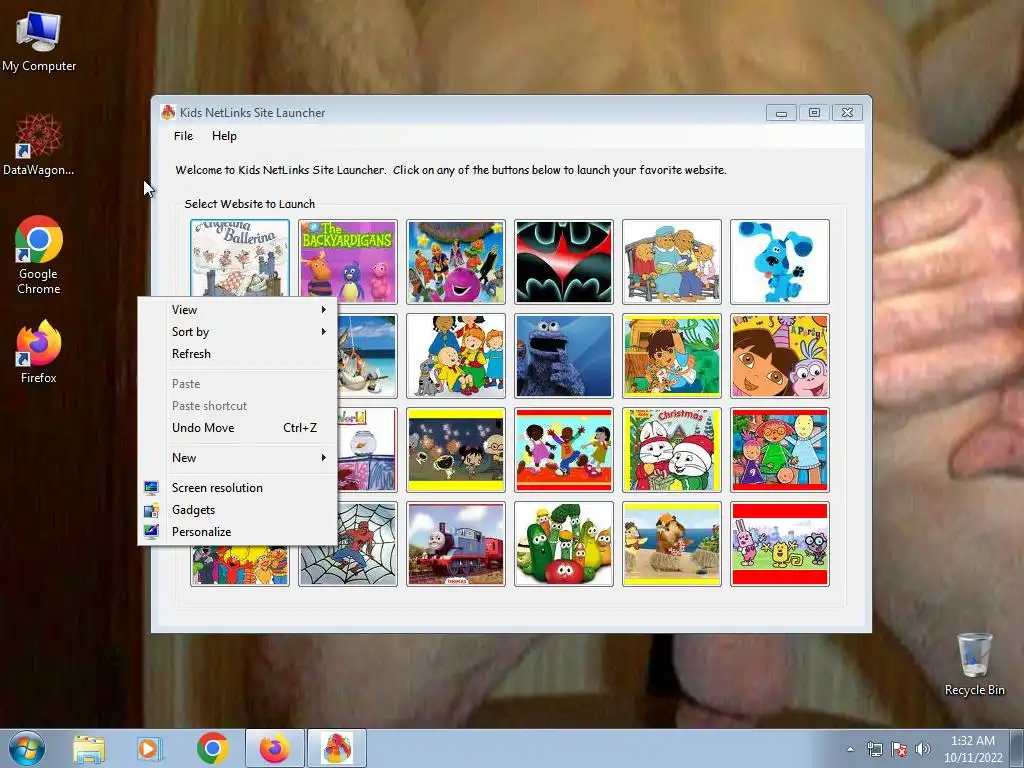Open the network tray icon
The height and width of the screenshot is (768, 1024).
[x=874, y=750]
